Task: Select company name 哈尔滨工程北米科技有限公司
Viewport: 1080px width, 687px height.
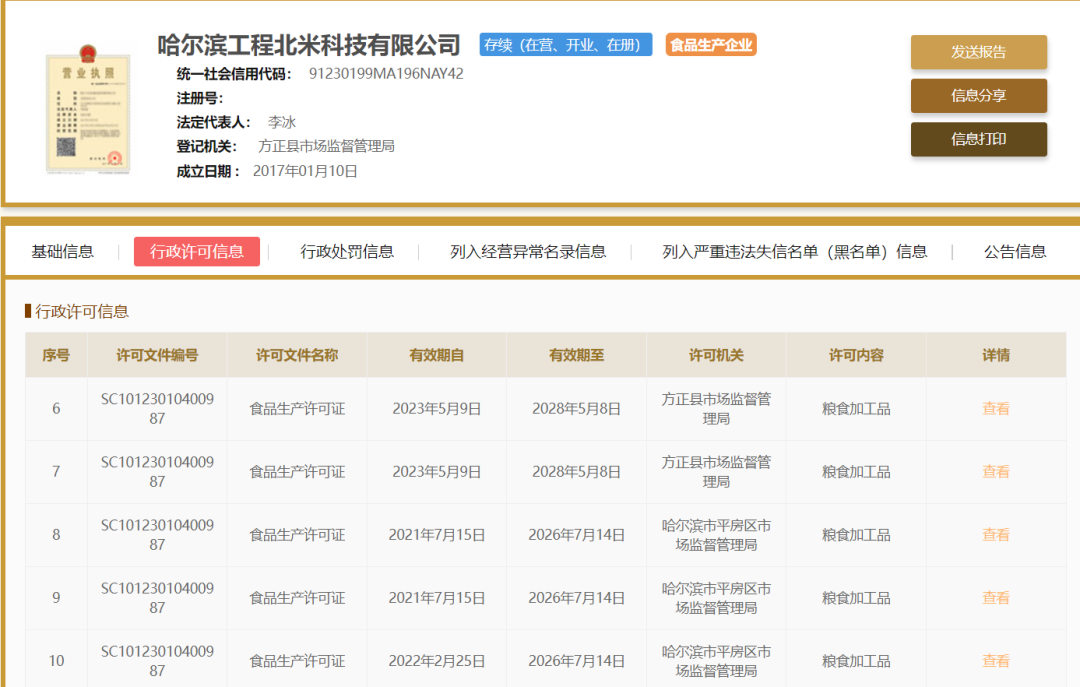Action: click(309, 45)
